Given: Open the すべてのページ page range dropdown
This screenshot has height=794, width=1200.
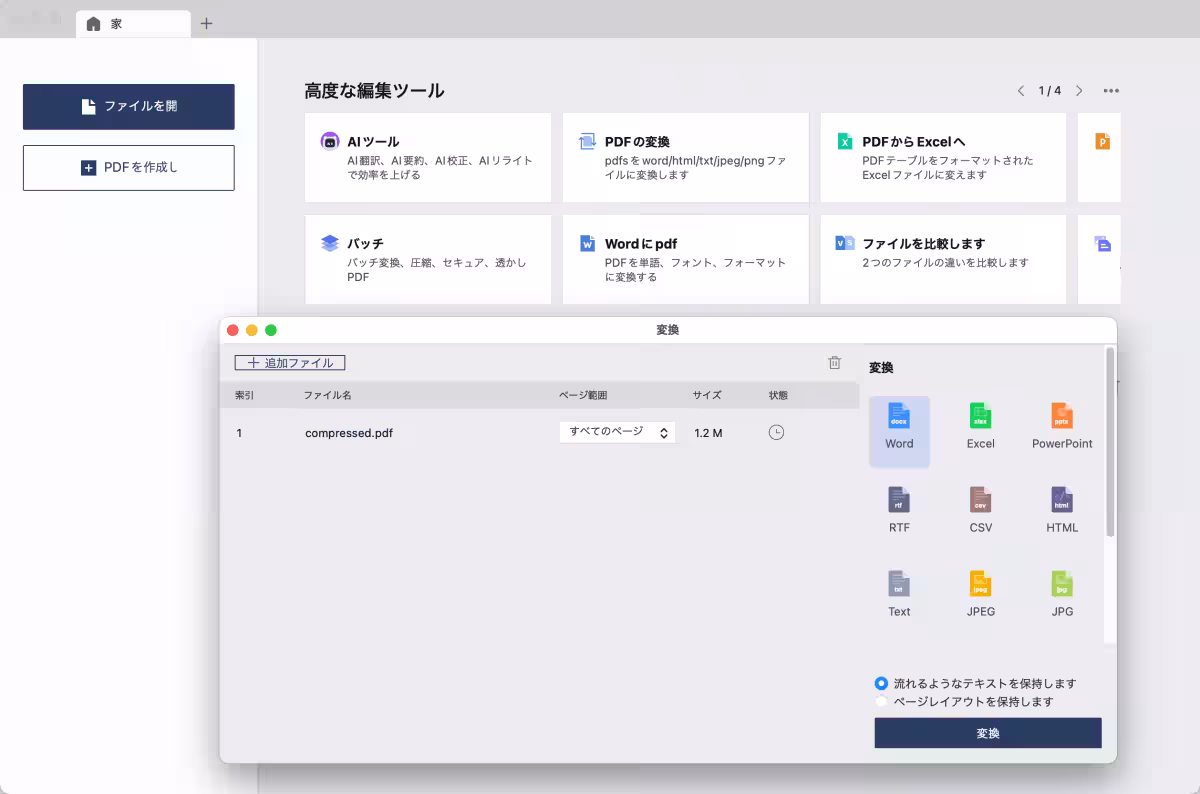Looking at the screenshot, I should (x=617, y=432).
